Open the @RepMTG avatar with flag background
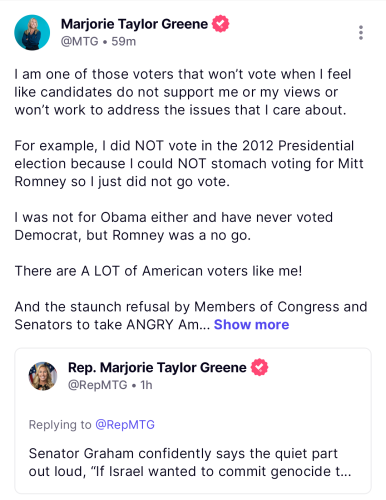Image resolution: width=386 pixels, height=500 pixels. click(x=43, y=376)
